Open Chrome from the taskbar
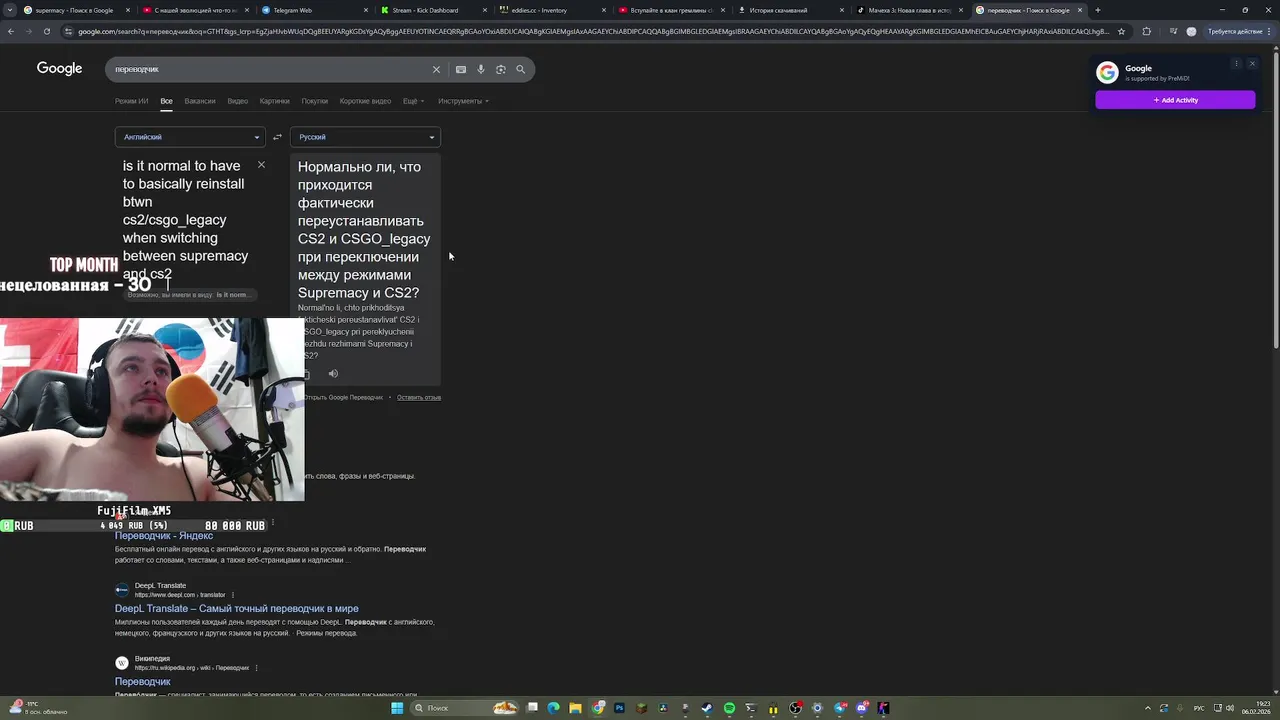This screenshot has width=1280, height=720. [x=597, y=708]
